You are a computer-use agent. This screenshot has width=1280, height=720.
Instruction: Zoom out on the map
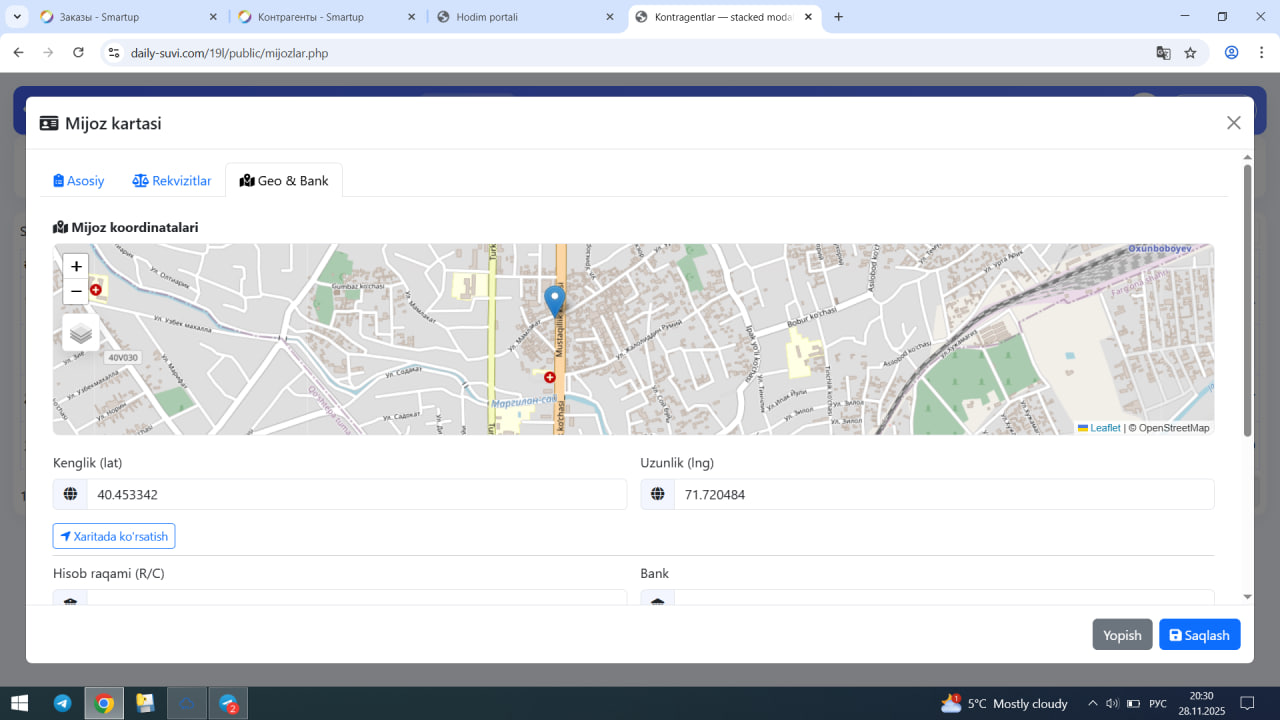tap(76, 291)
